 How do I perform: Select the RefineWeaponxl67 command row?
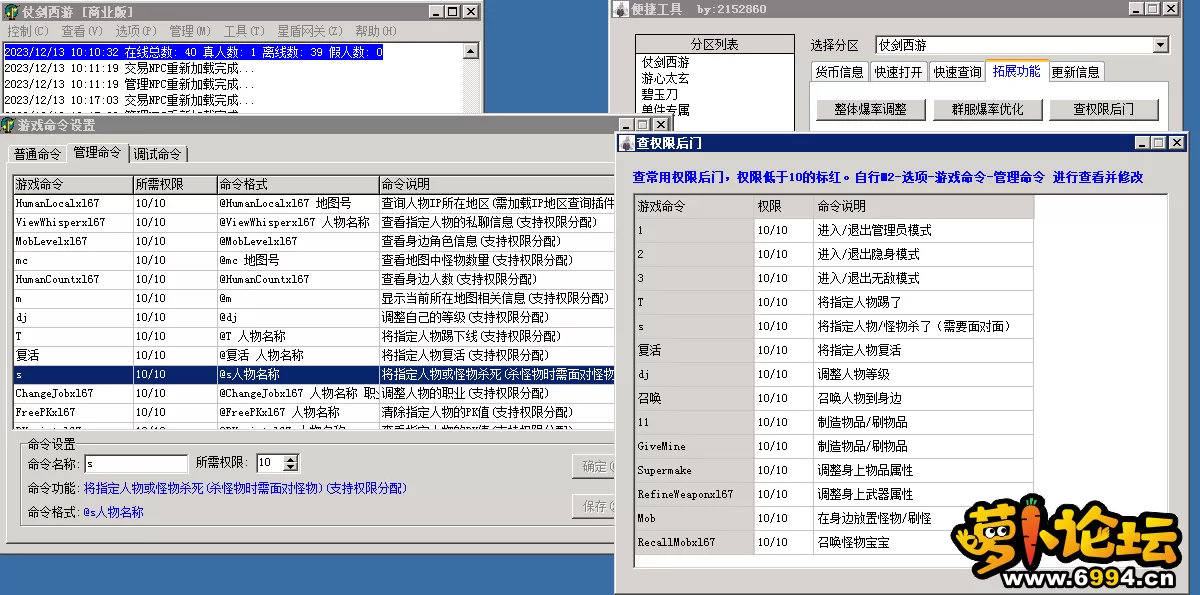[834, 494]
